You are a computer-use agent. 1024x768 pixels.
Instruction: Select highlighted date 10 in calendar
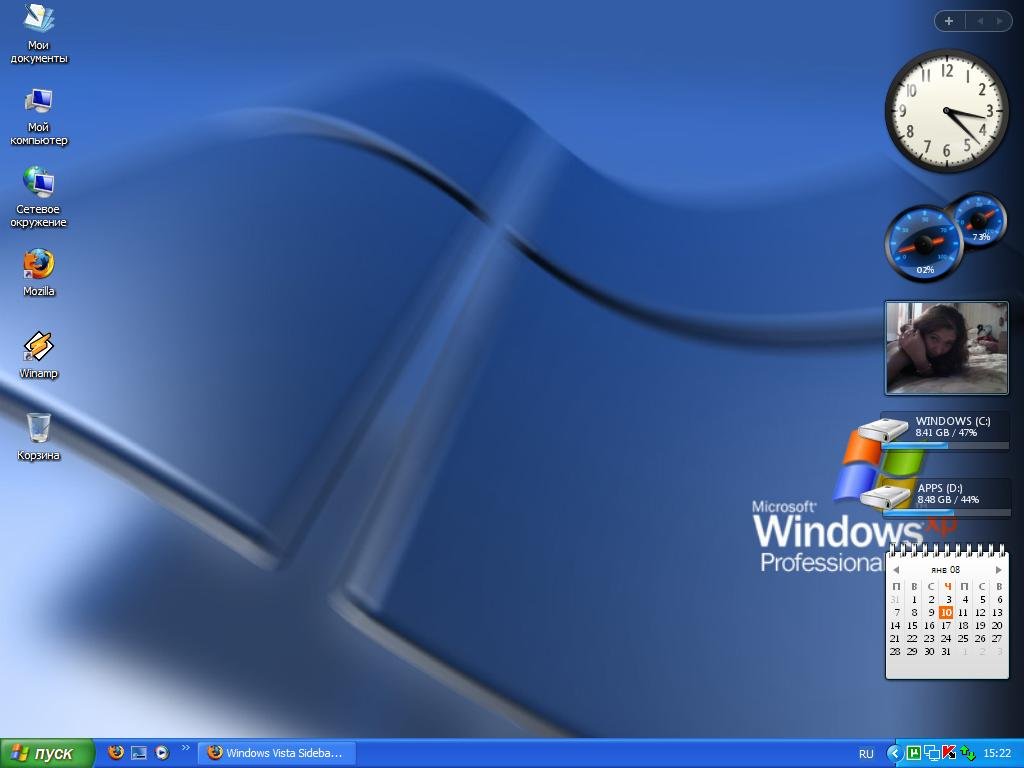[946, 613]
